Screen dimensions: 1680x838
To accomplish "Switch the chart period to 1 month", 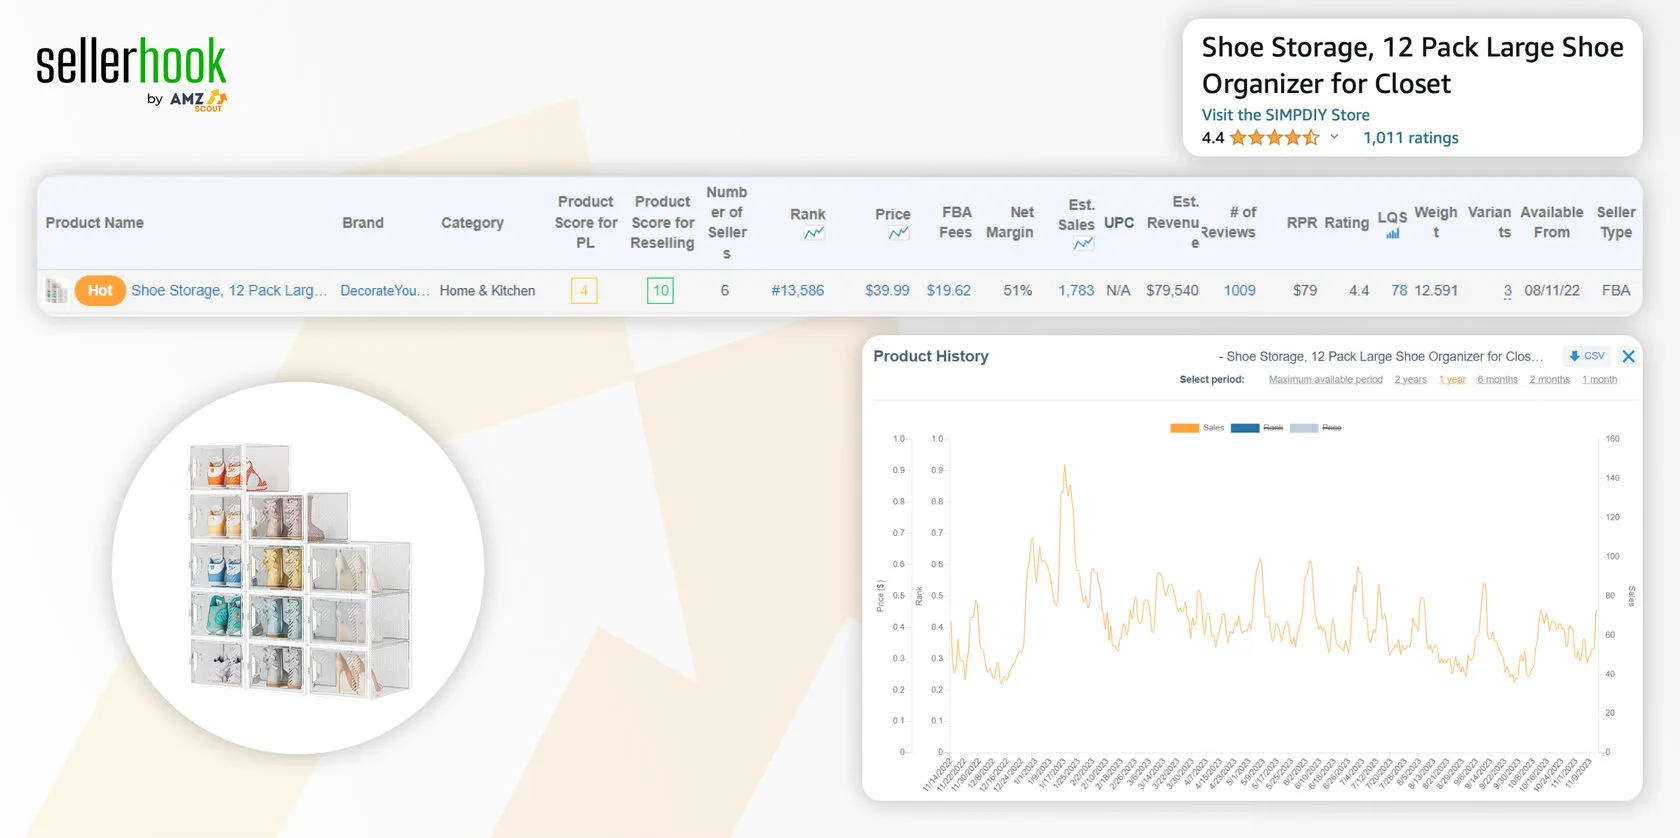I will 1599,380.
